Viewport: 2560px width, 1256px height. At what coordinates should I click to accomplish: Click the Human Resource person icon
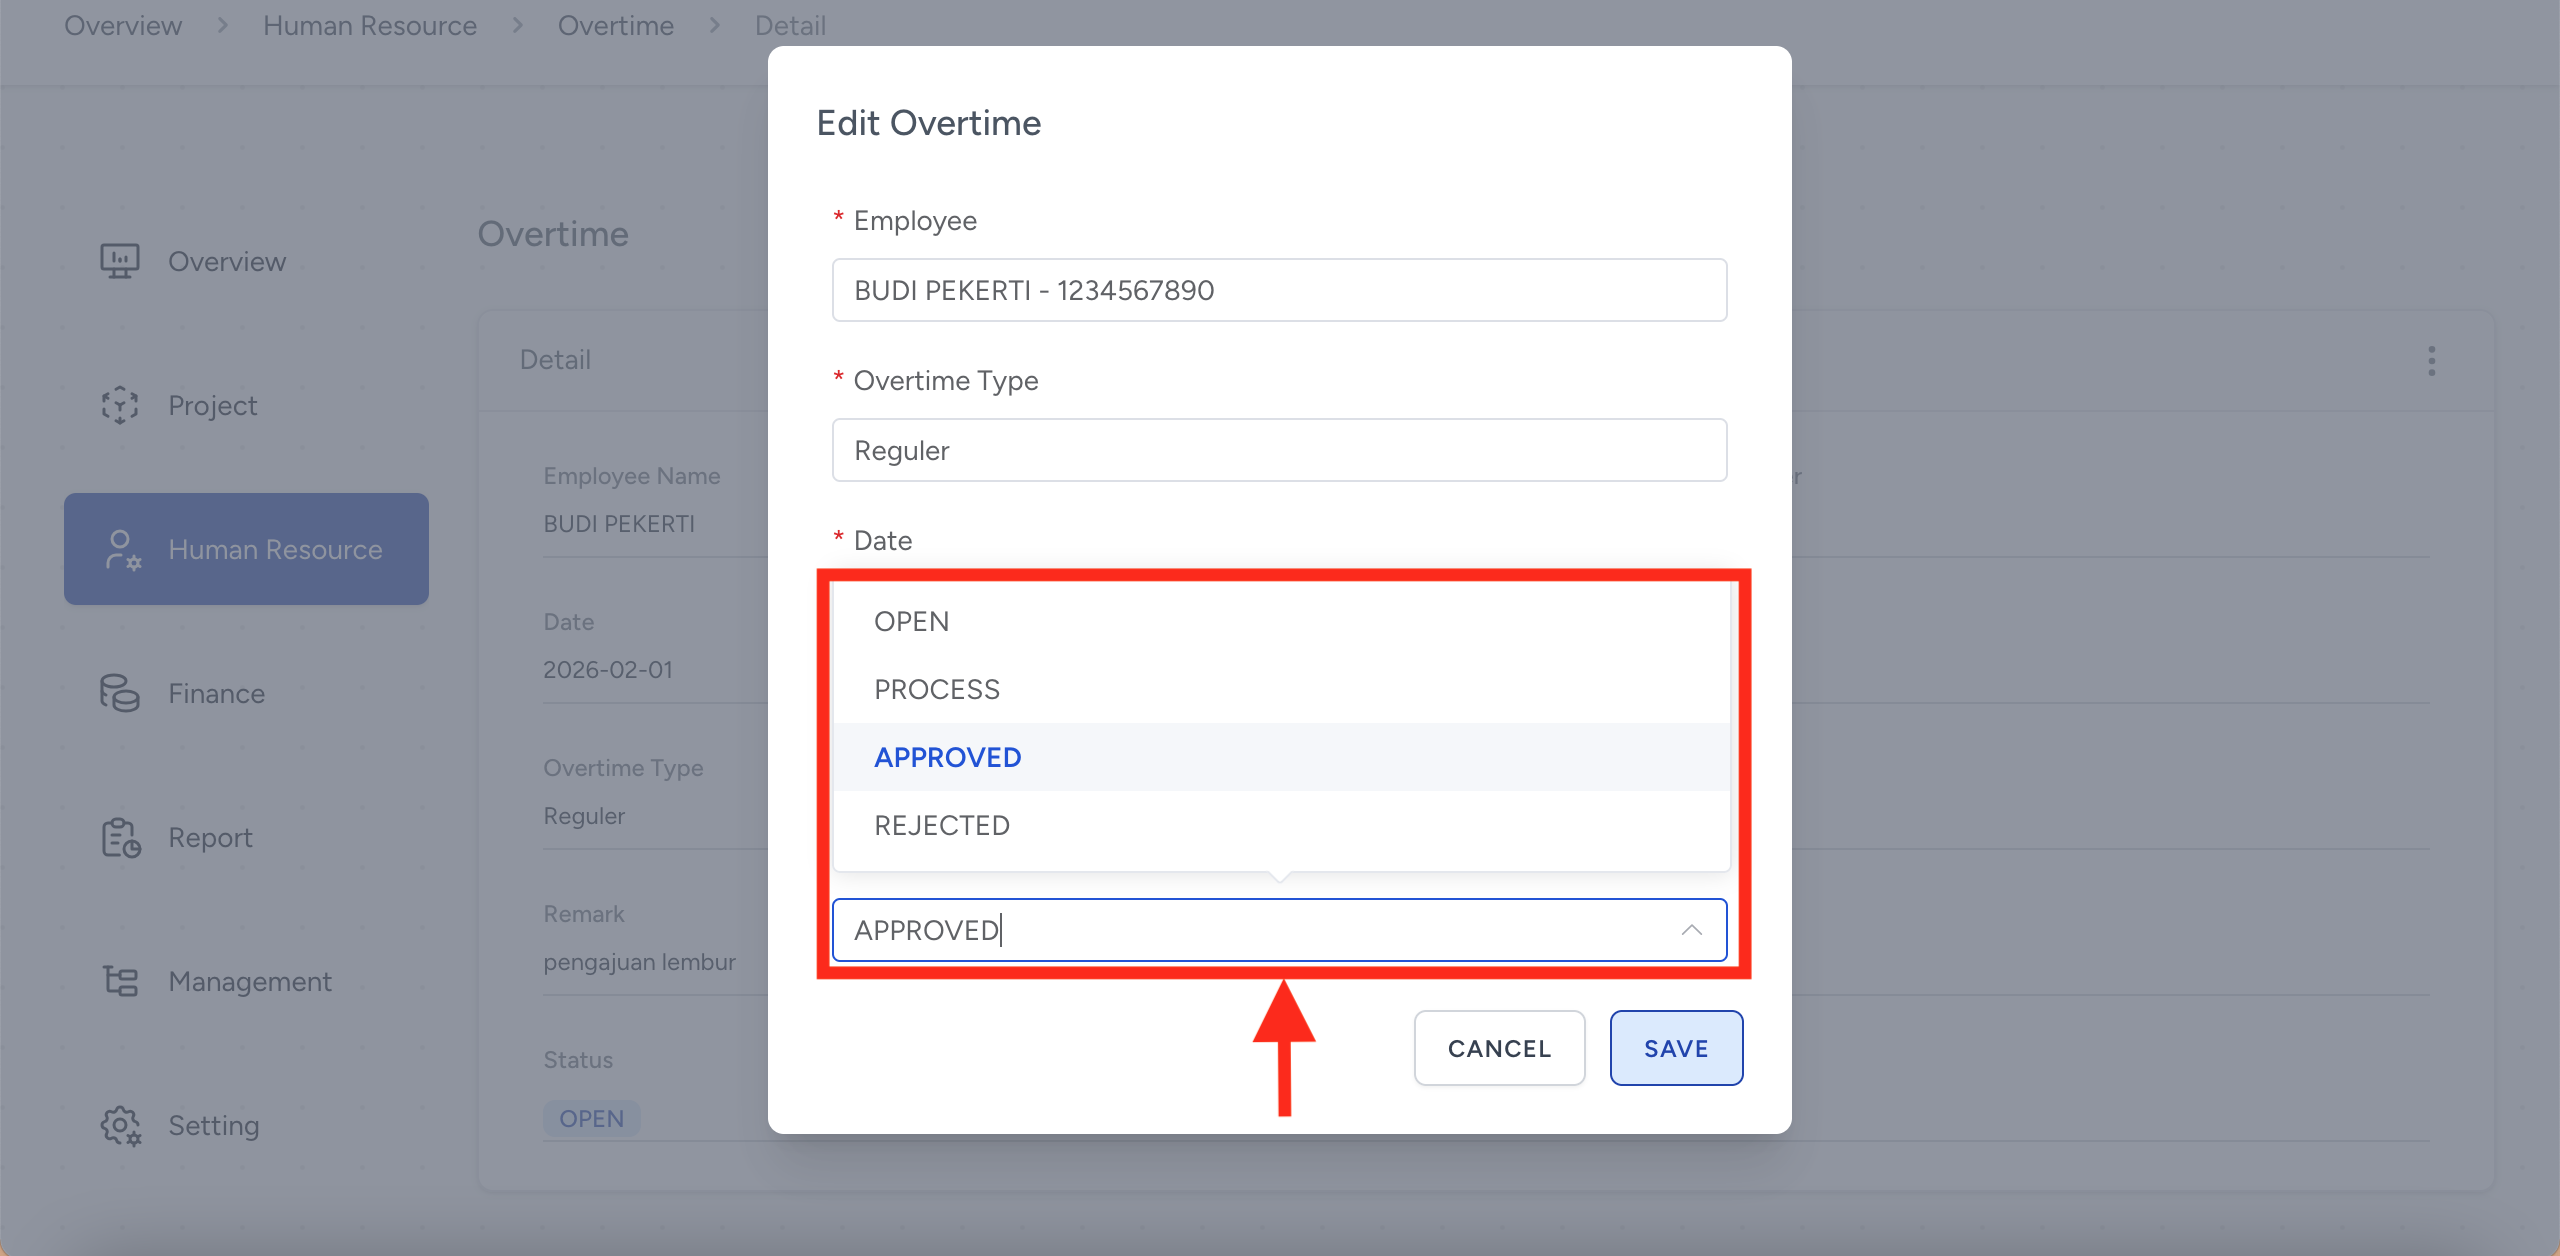(122, 550)
